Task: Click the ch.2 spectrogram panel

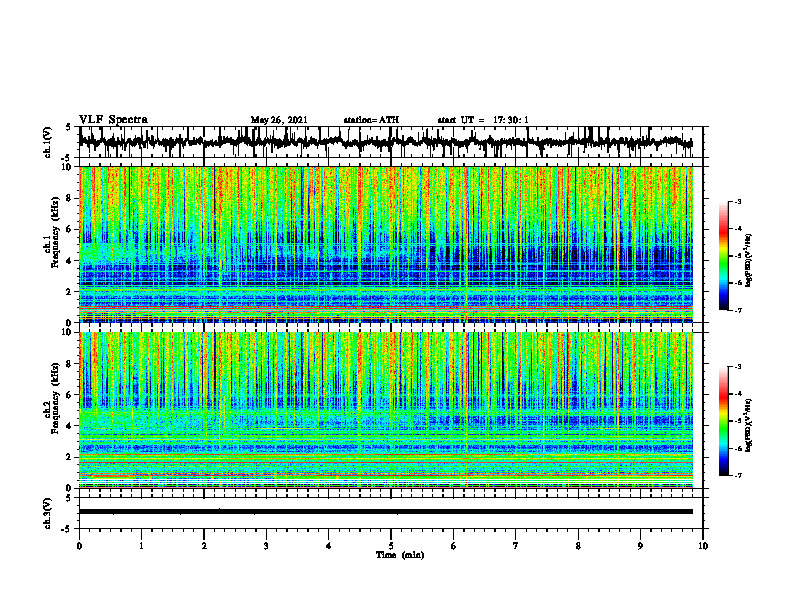Action: coord(386,410)
